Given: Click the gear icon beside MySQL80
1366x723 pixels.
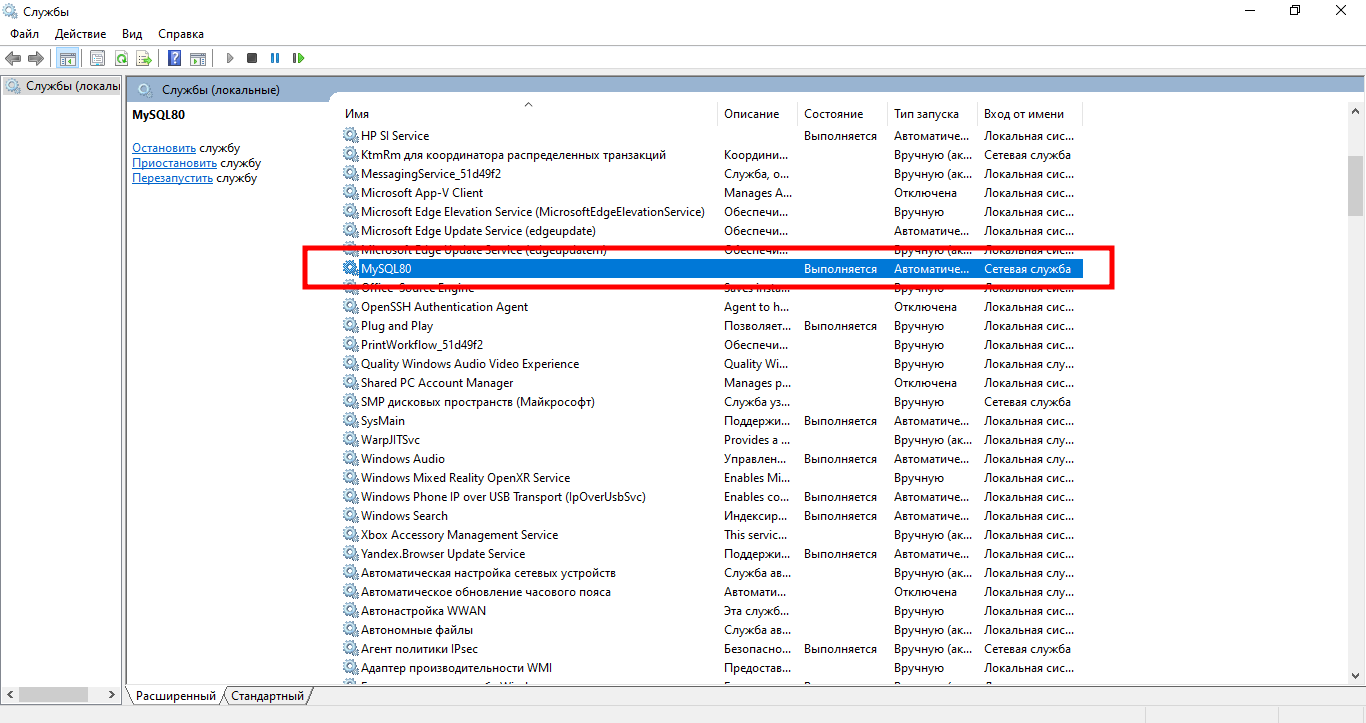Looking at the screenshot, I should 350,269.
